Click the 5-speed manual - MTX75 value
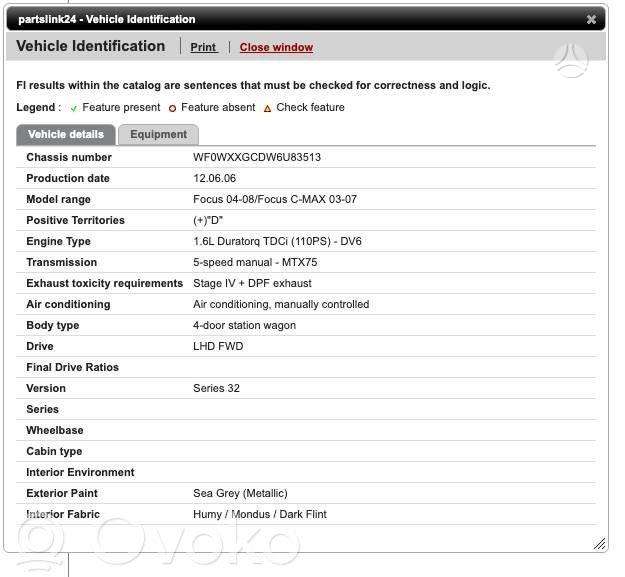Image resolution: width=625 pixels, height=577 pixels. (255, 263)
